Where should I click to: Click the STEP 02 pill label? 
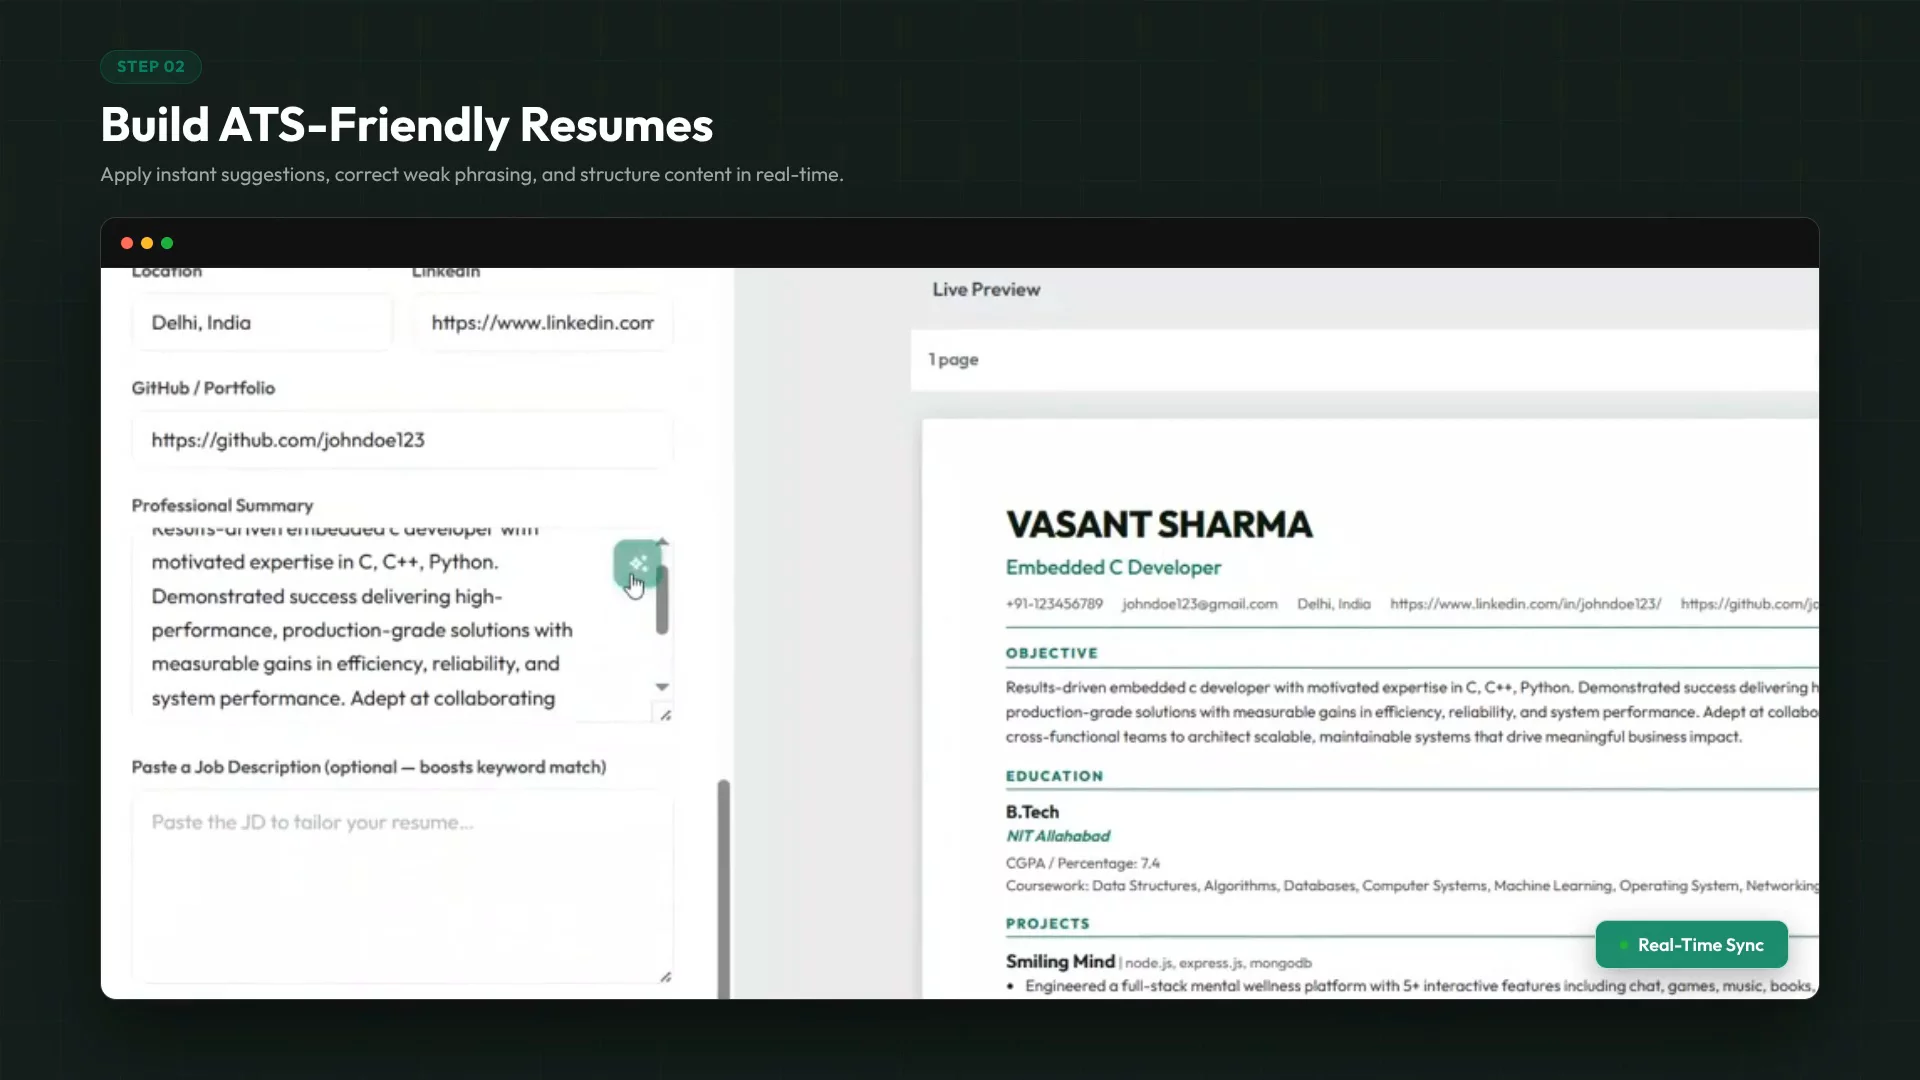pos(151,67)
